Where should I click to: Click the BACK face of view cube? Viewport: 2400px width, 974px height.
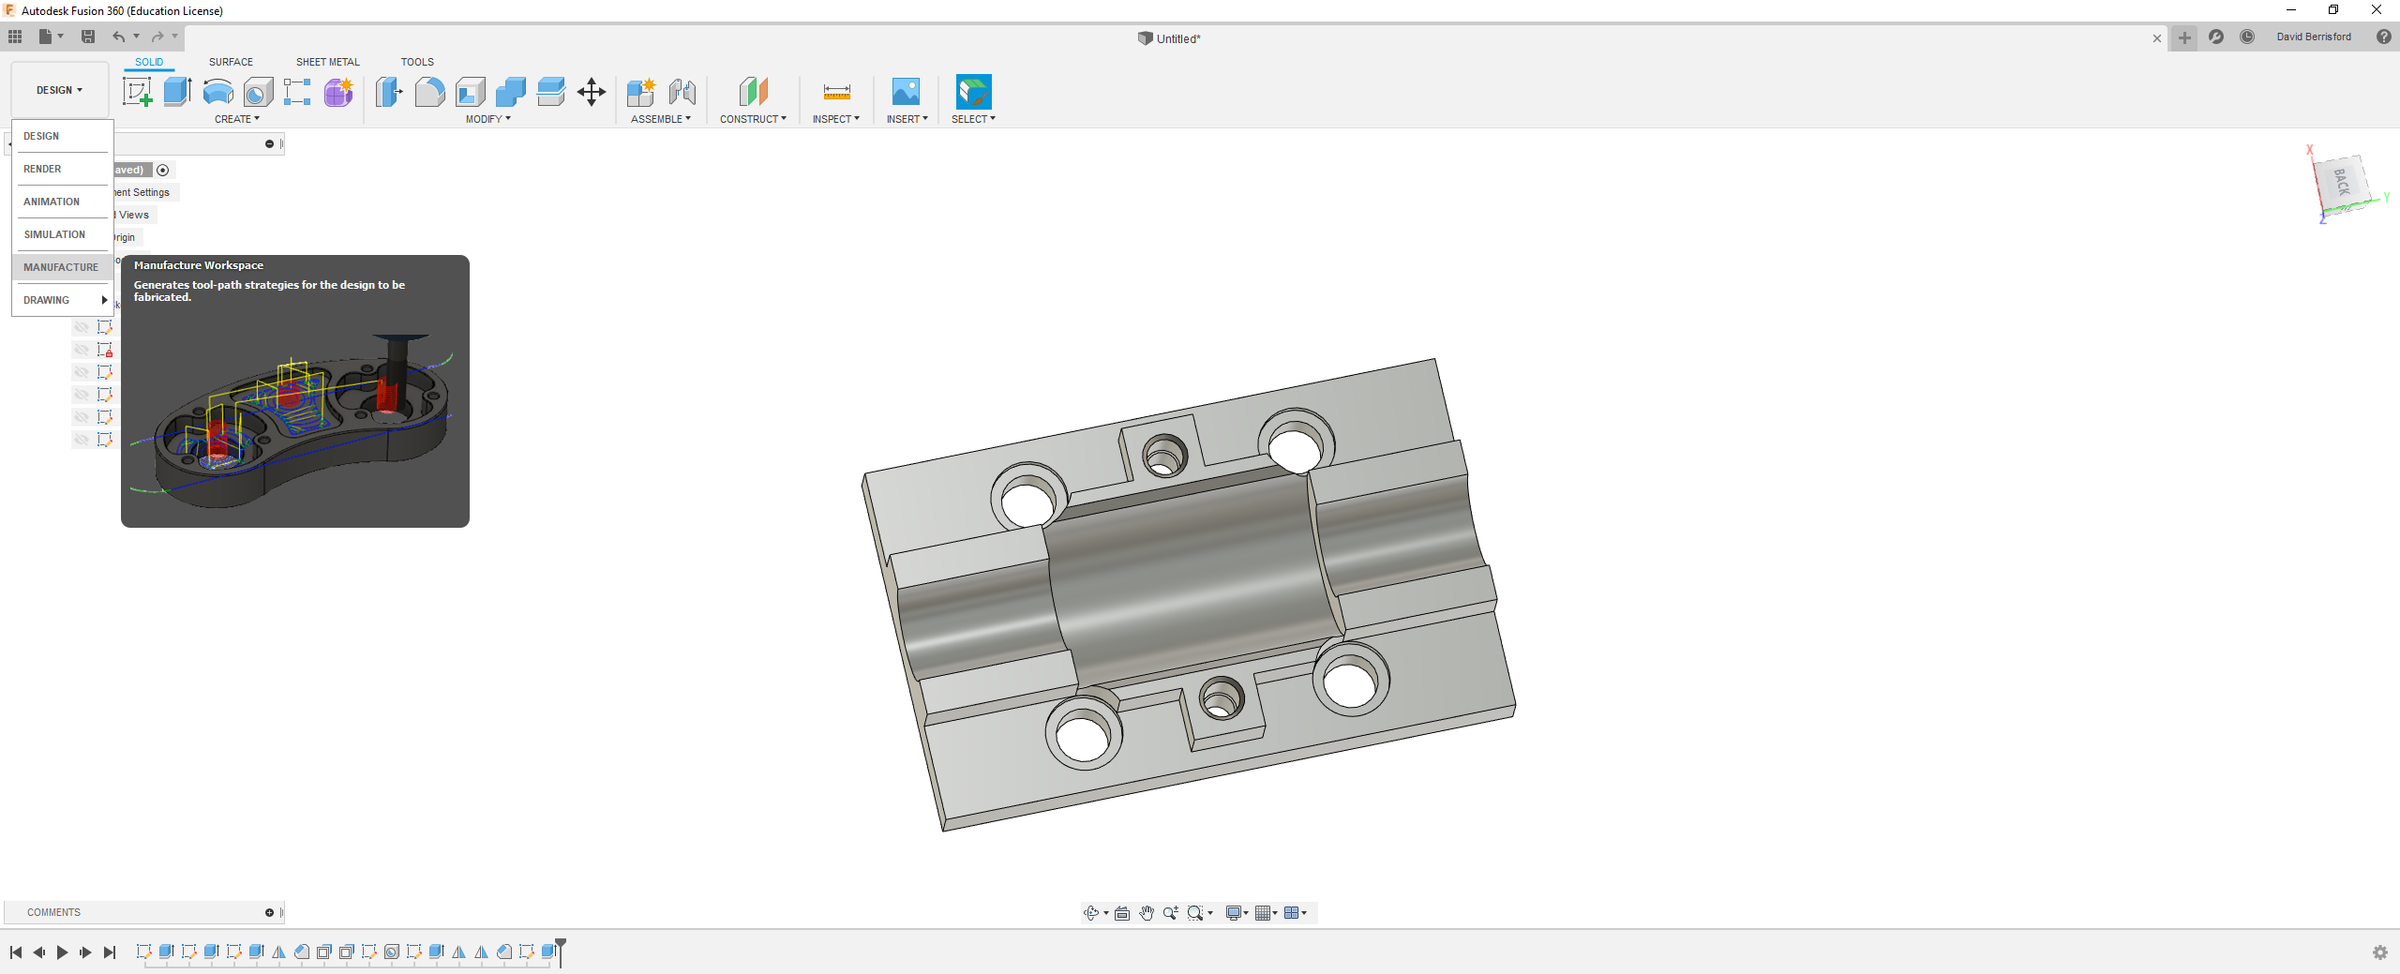(x=2341, y=182)
